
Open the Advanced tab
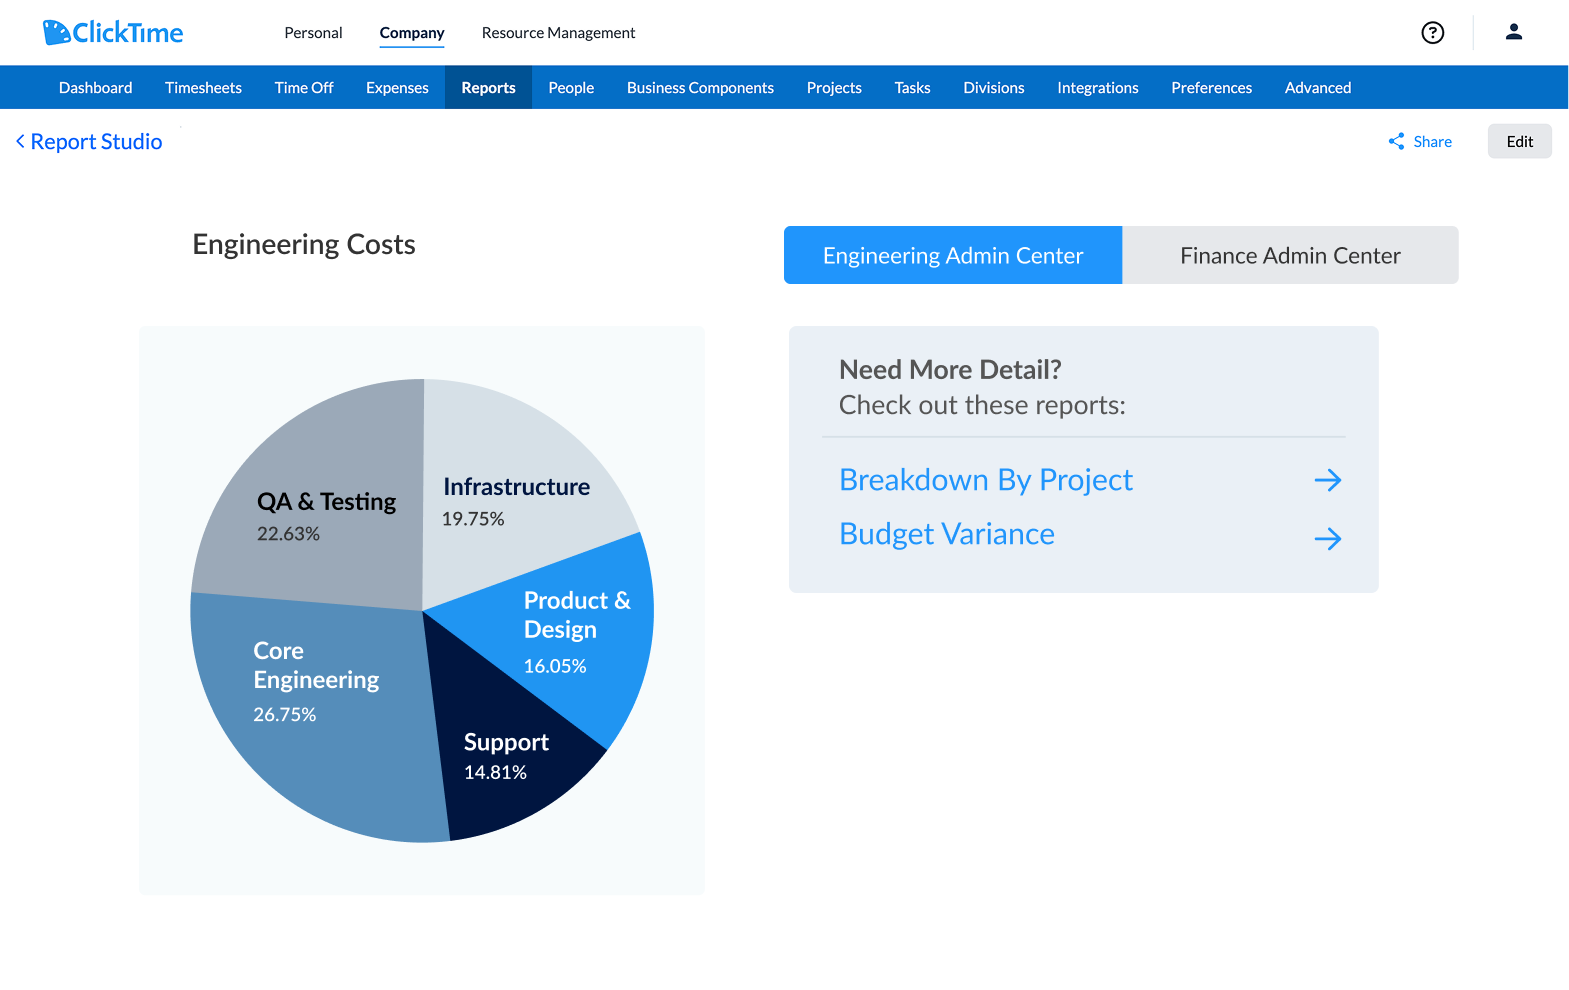pos(1318,88)
